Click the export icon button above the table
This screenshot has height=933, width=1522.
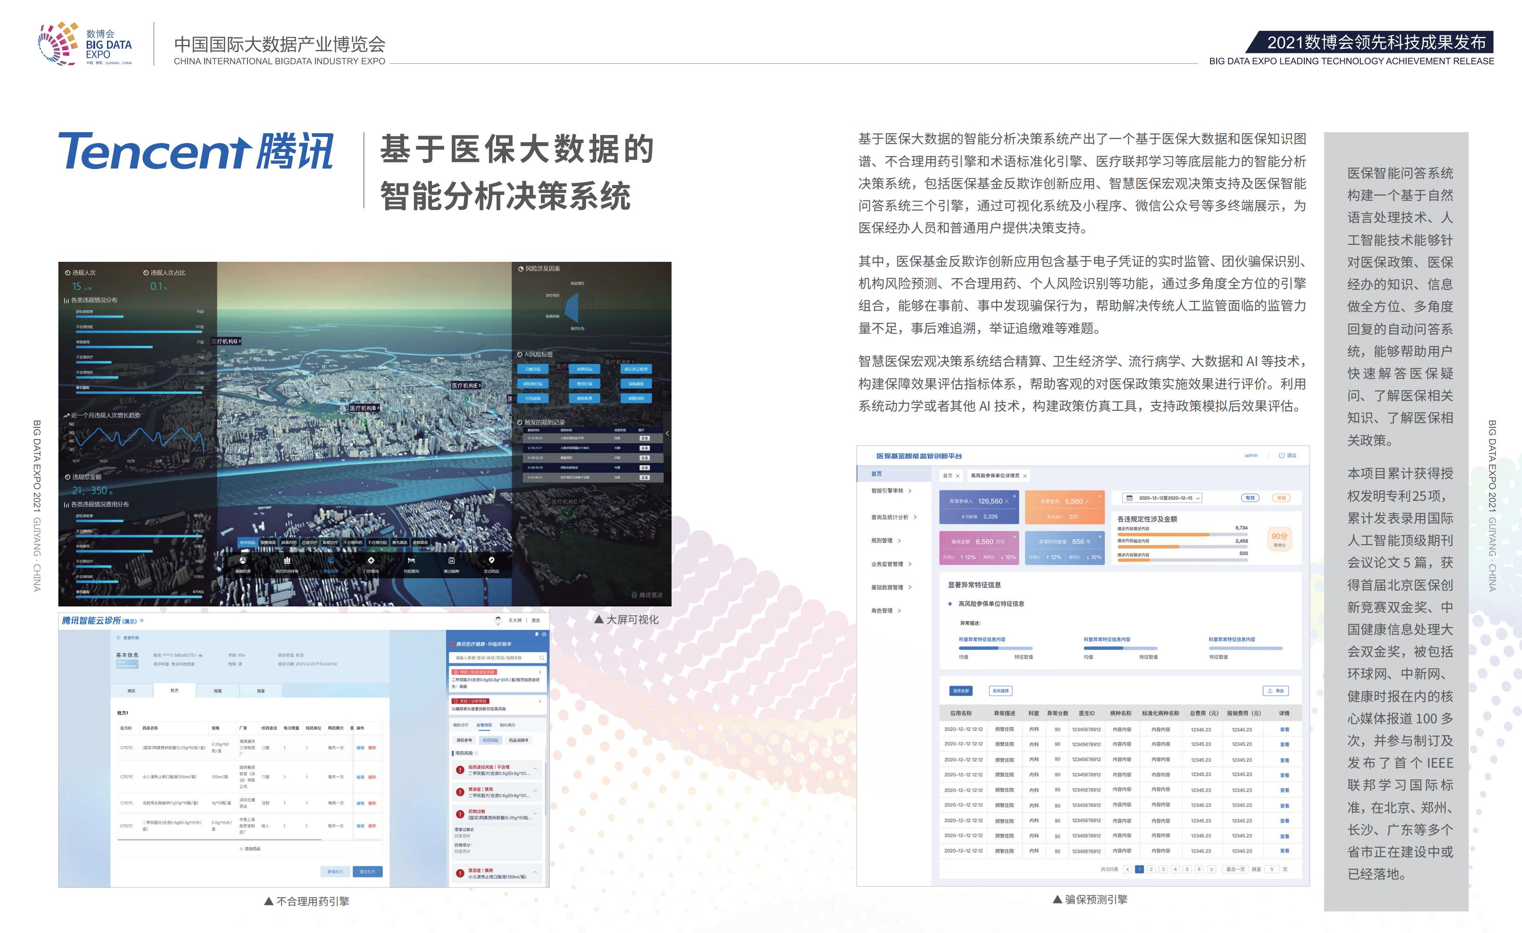point(1275,691)
